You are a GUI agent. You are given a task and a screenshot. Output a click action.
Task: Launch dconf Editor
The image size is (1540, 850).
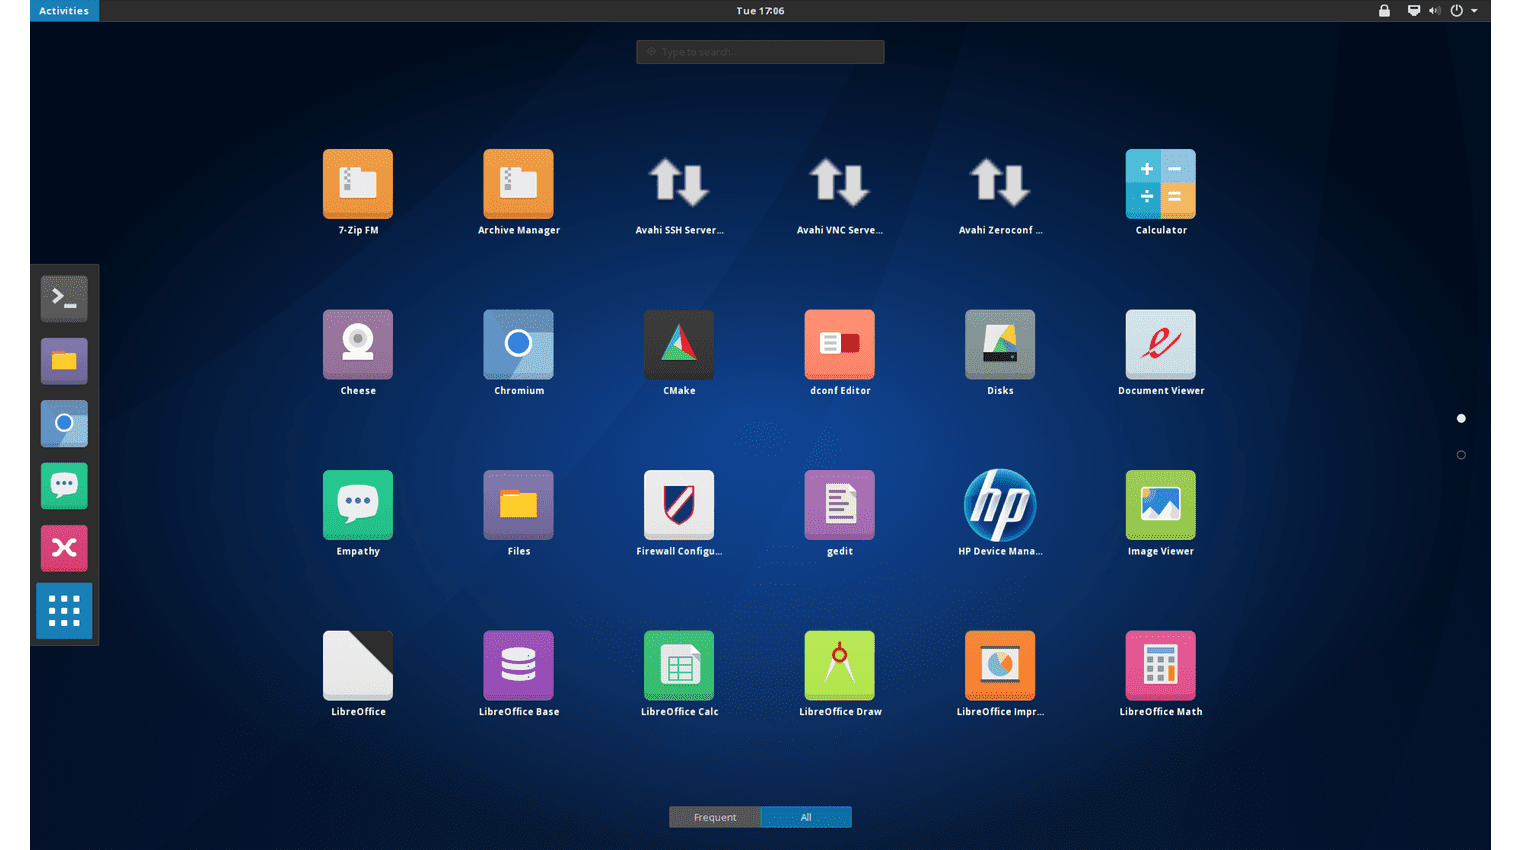(839, 345)
